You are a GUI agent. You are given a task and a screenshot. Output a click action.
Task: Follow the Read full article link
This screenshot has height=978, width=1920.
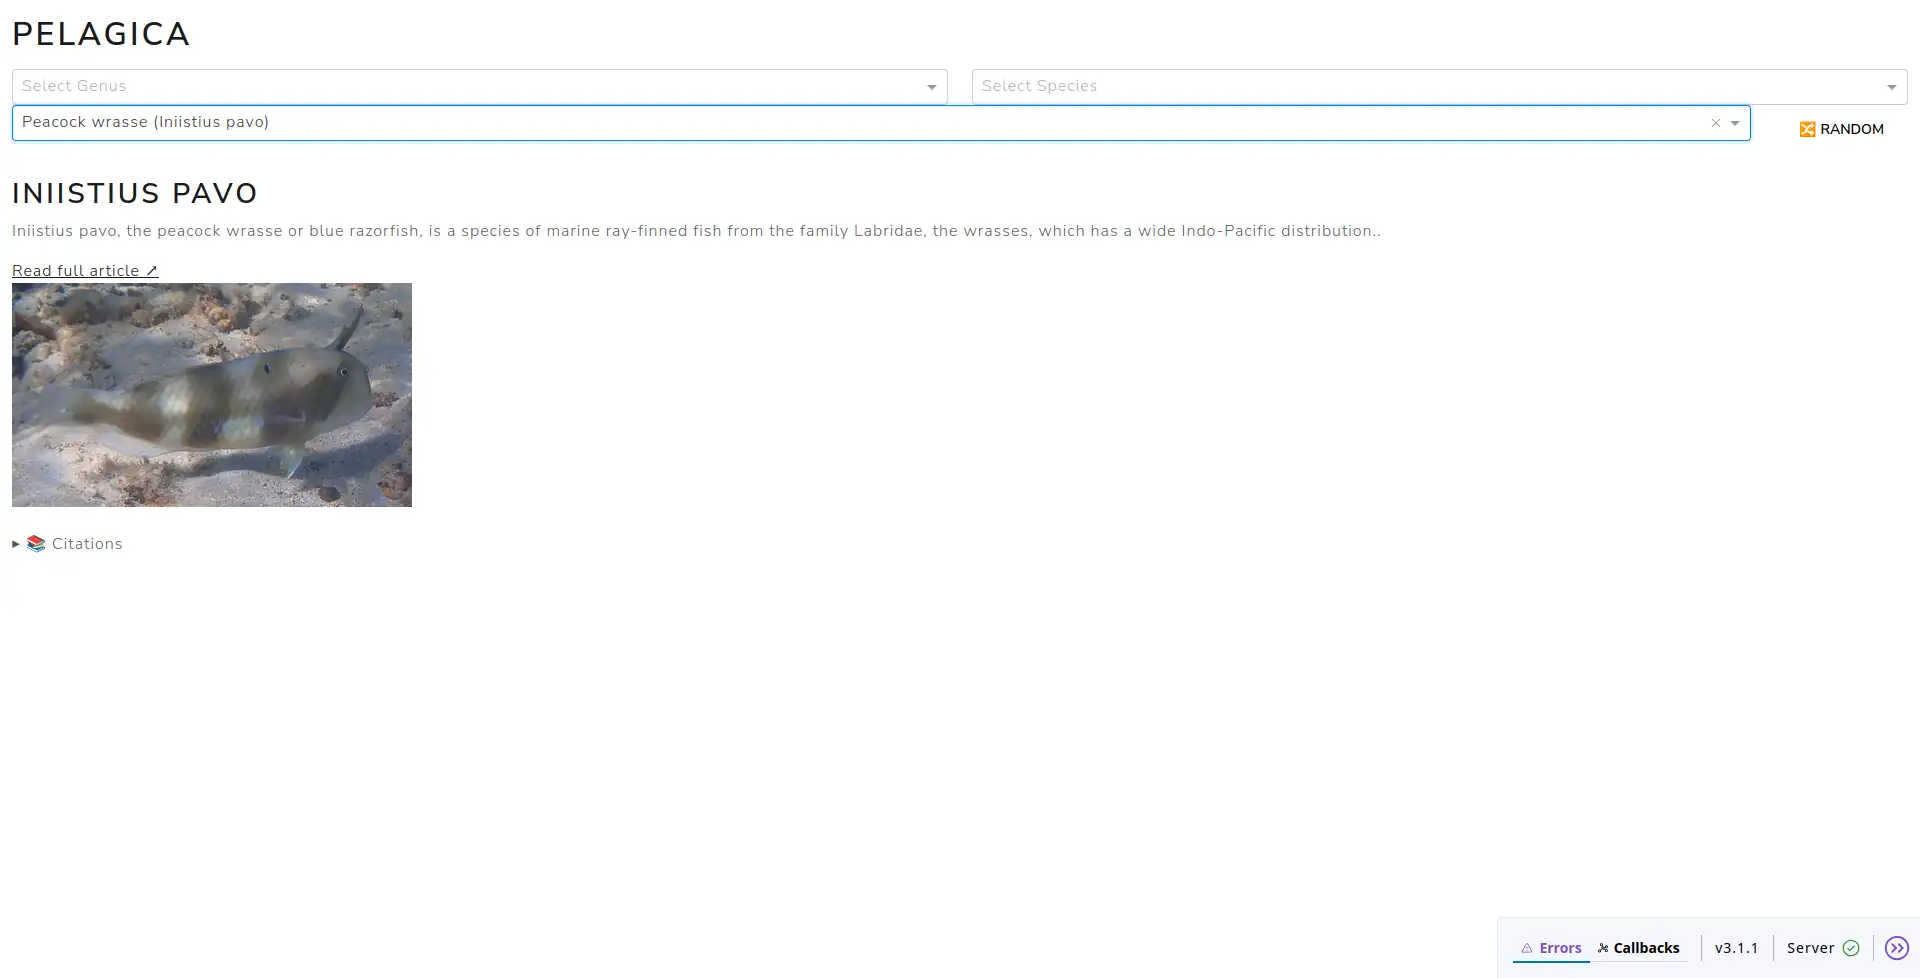click(76, 269)
